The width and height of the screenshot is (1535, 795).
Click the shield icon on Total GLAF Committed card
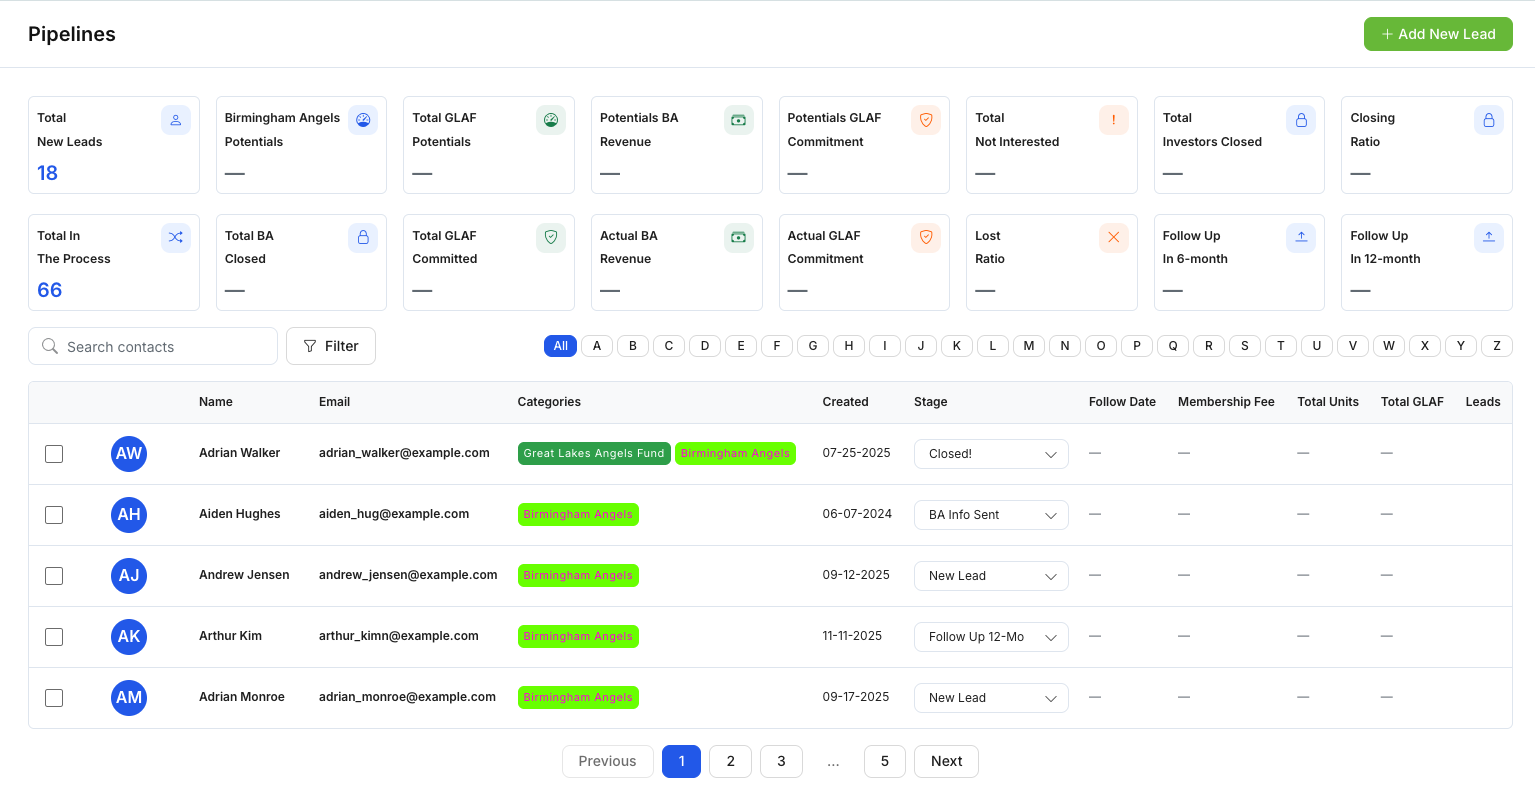pyautogui.click(x=550, y=237)
